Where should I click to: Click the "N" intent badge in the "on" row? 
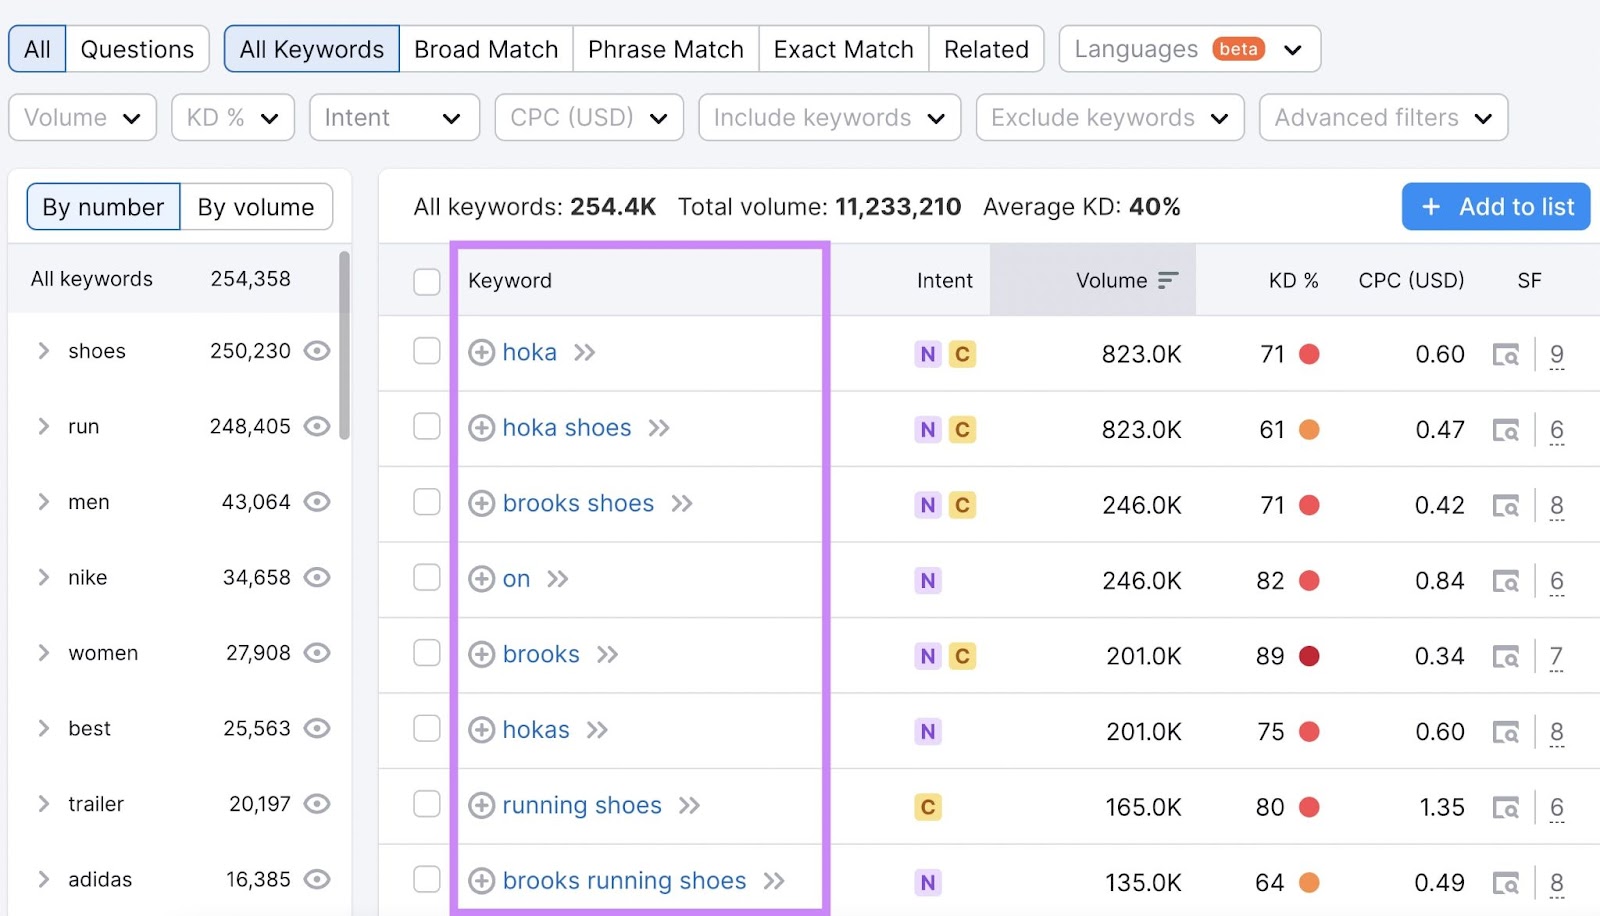pos(927,580)
